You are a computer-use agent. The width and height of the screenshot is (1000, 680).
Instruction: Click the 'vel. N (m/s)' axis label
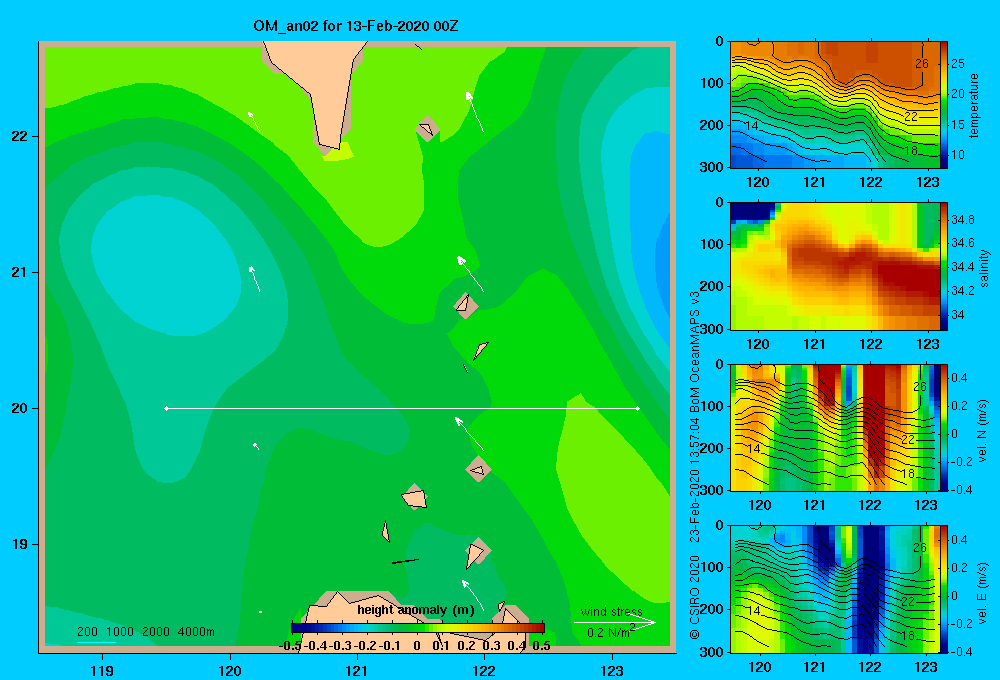(x=983, y=431)
